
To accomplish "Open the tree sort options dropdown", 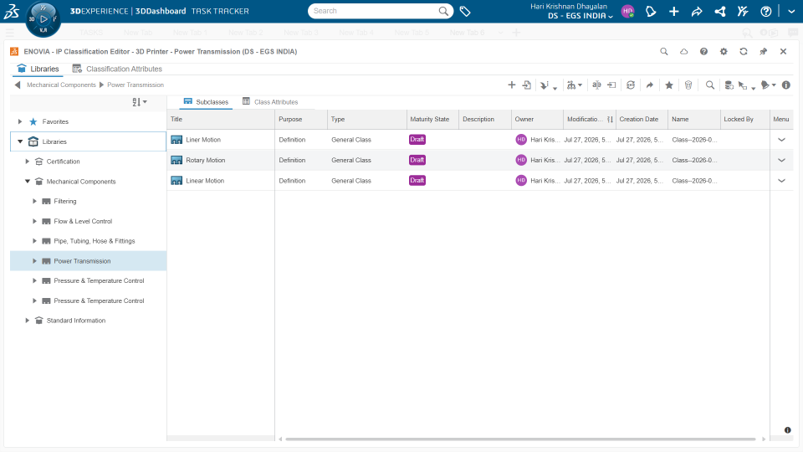I will tap(139, 102).
